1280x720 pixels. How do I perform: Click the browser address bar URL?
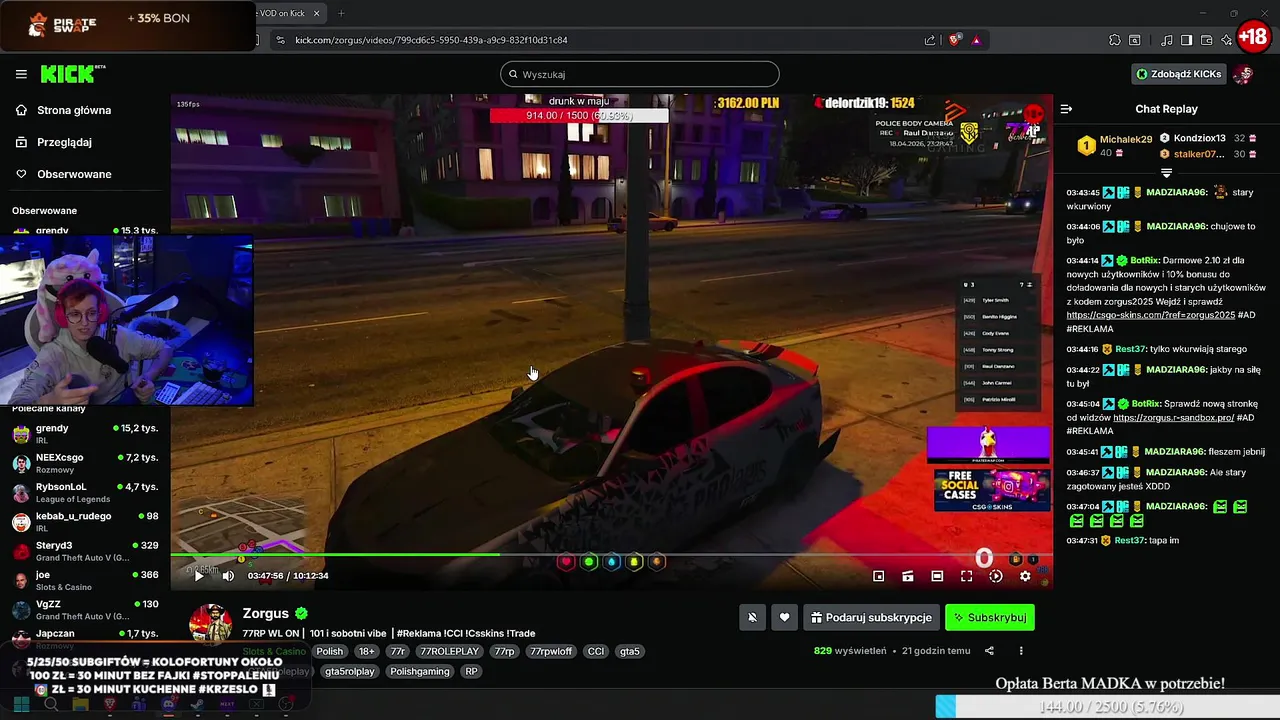tap(431, 40)
